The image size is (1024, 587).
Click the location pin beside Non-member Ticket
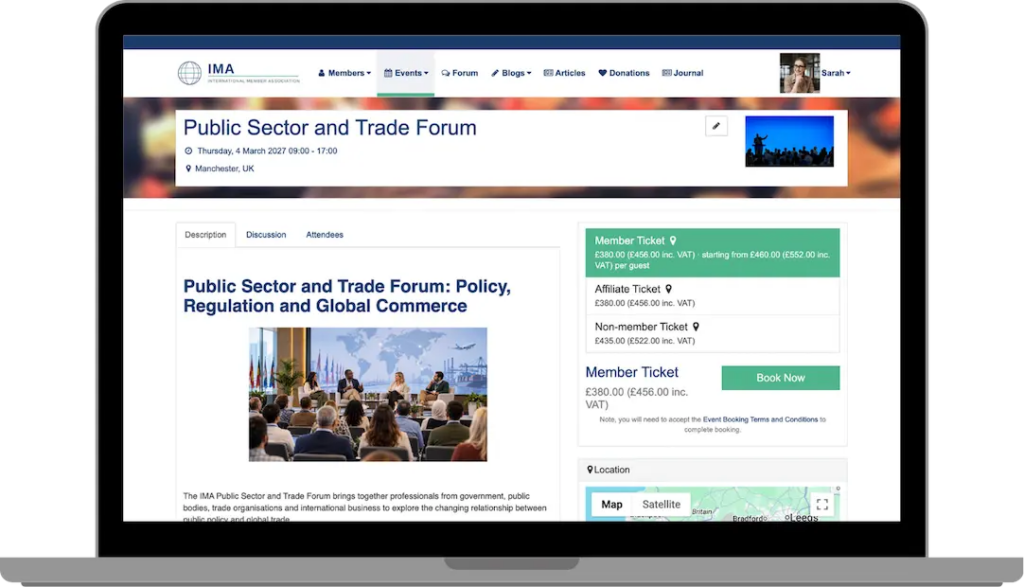[696, 327]
